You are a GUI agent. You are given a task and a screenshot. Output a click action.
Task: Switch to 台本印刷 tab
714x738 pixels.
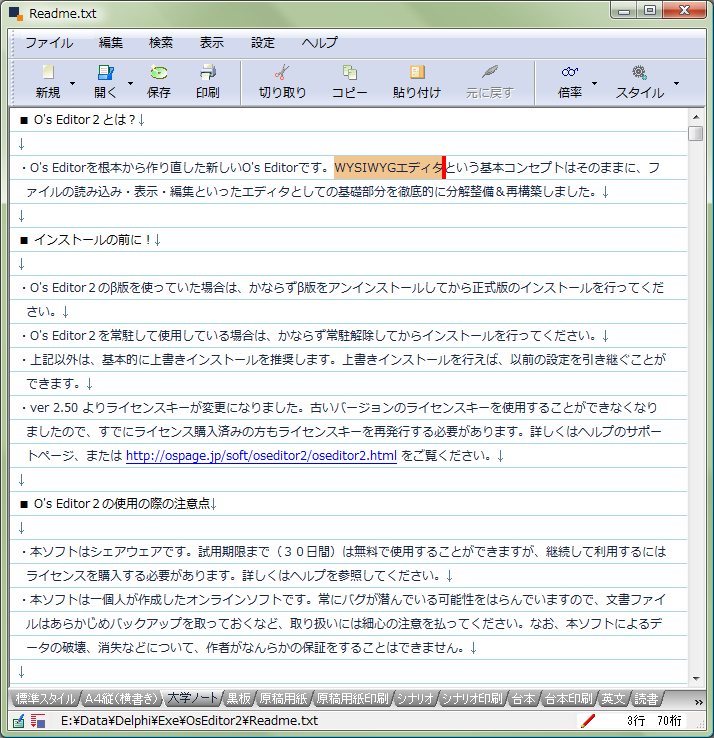(568, 698)
